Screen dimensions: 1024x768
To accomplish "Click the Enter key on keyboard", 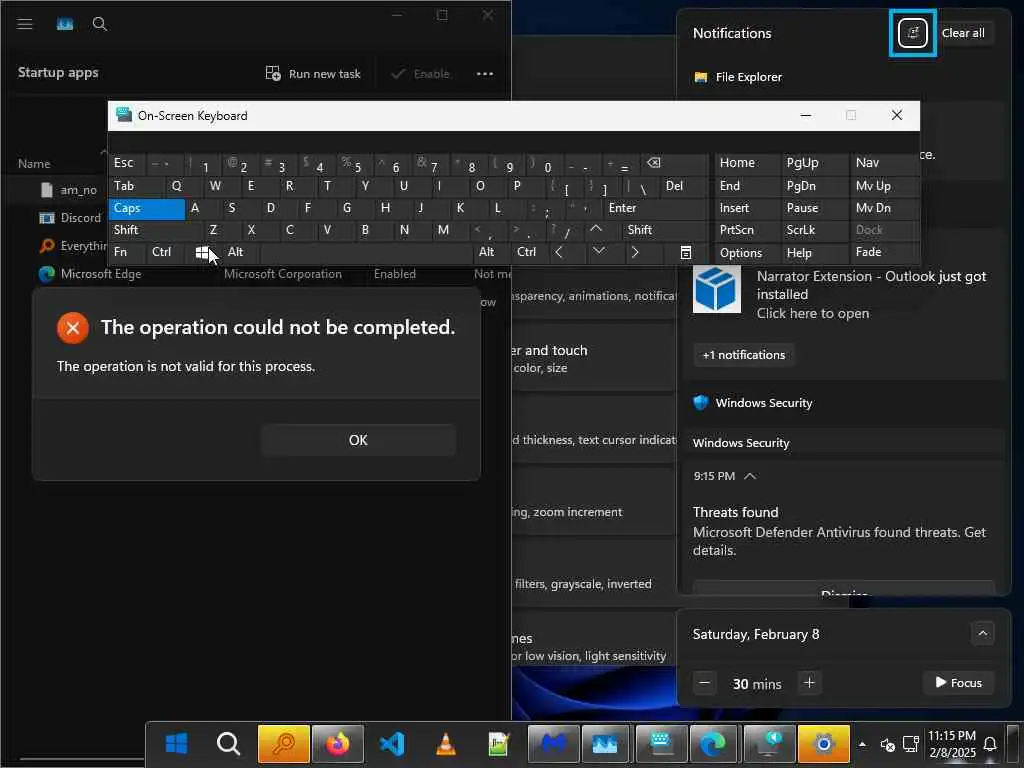I will (x=656, y=208).
